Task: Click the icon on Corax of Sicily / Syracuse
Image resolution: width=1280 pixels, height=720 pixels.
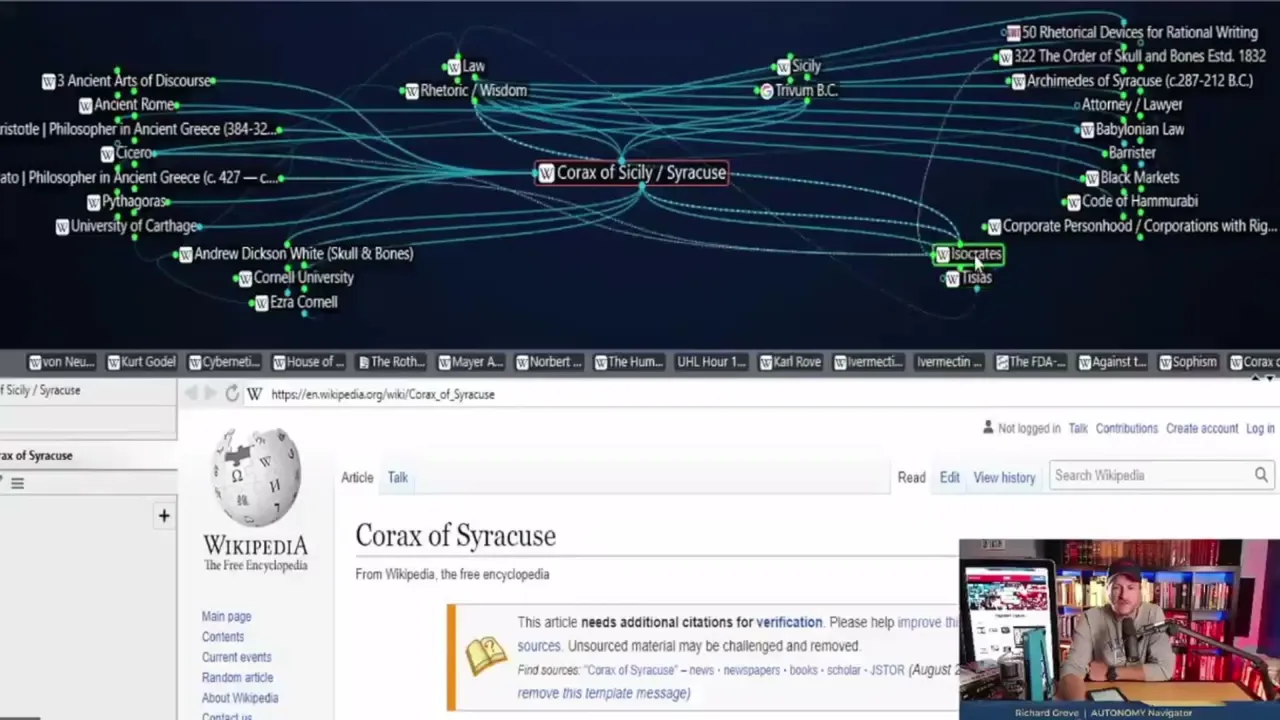Action: point(546,174)
